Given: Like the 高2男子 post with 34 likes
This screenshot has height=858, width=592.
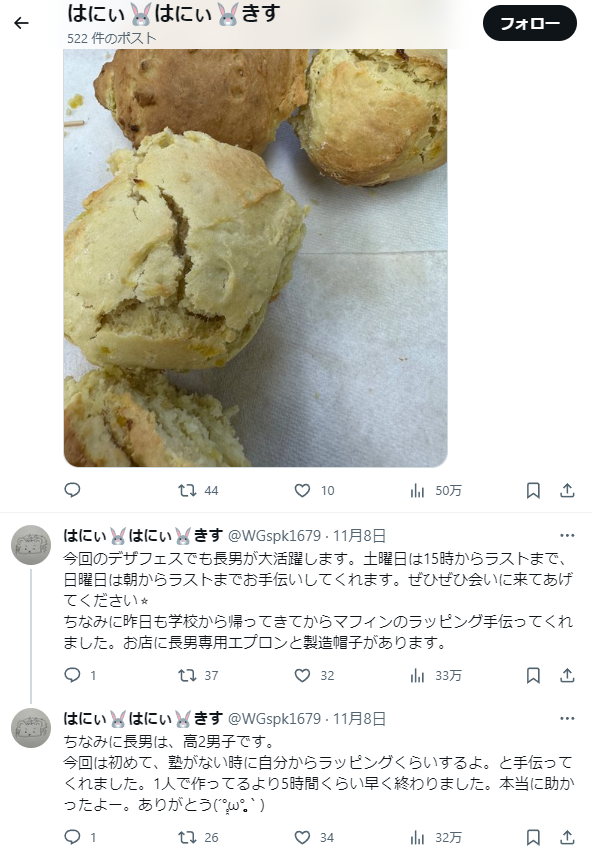Looking at the screenshot, I should [x=314, y=837].
